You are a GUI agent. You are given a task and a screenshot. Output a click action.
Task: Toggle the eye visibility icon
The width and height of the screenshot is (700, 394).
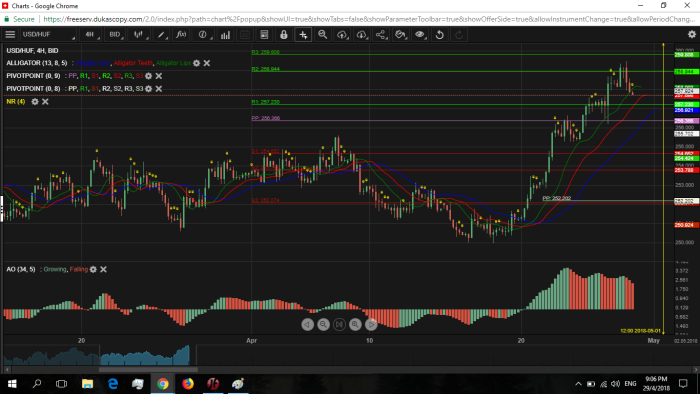(x=420, y=34)
